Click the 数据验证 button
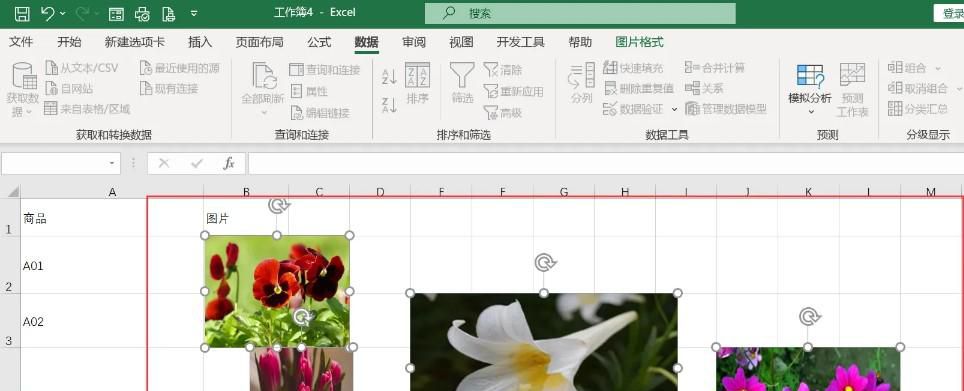Viewport: 964px width, 391px height. click(633, 109)
